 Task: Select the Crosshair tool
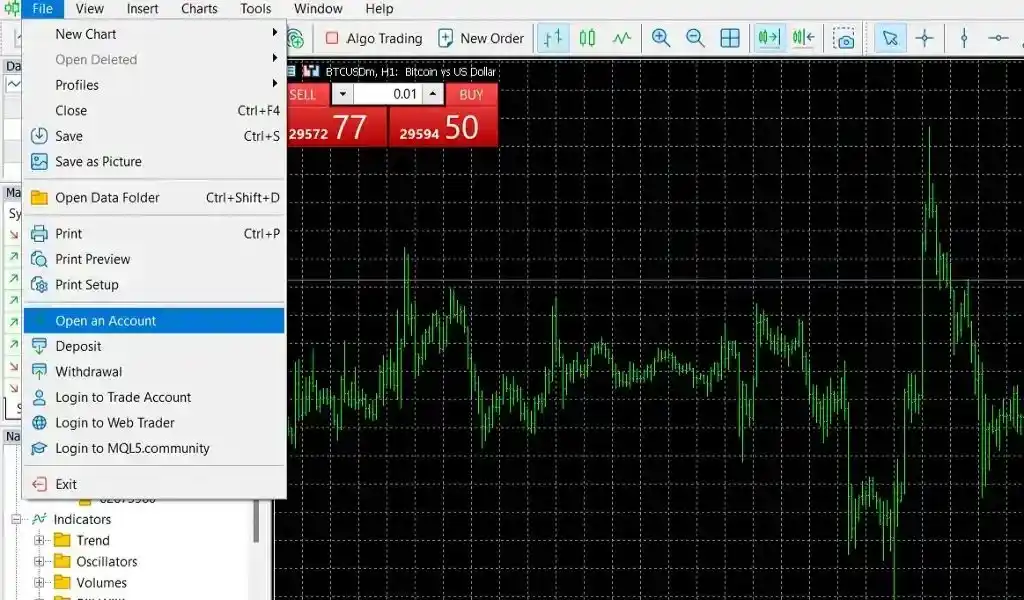point(925,38)
